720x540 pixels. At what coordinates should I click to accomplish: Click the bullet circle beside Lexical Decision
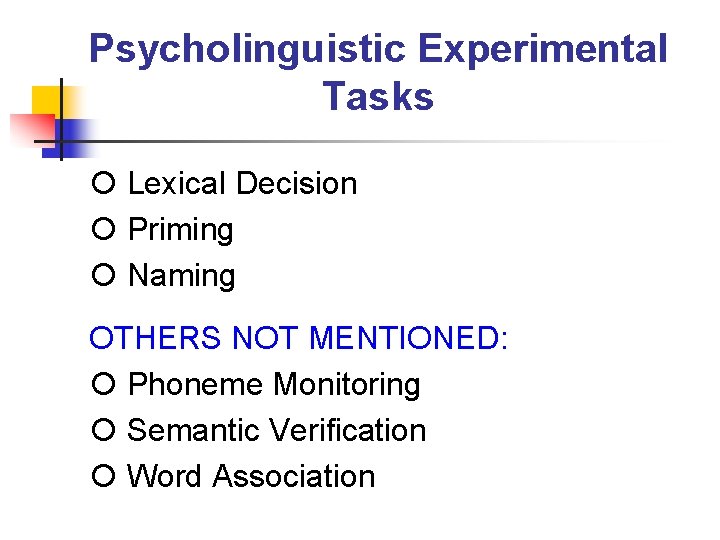click(103, 183)
